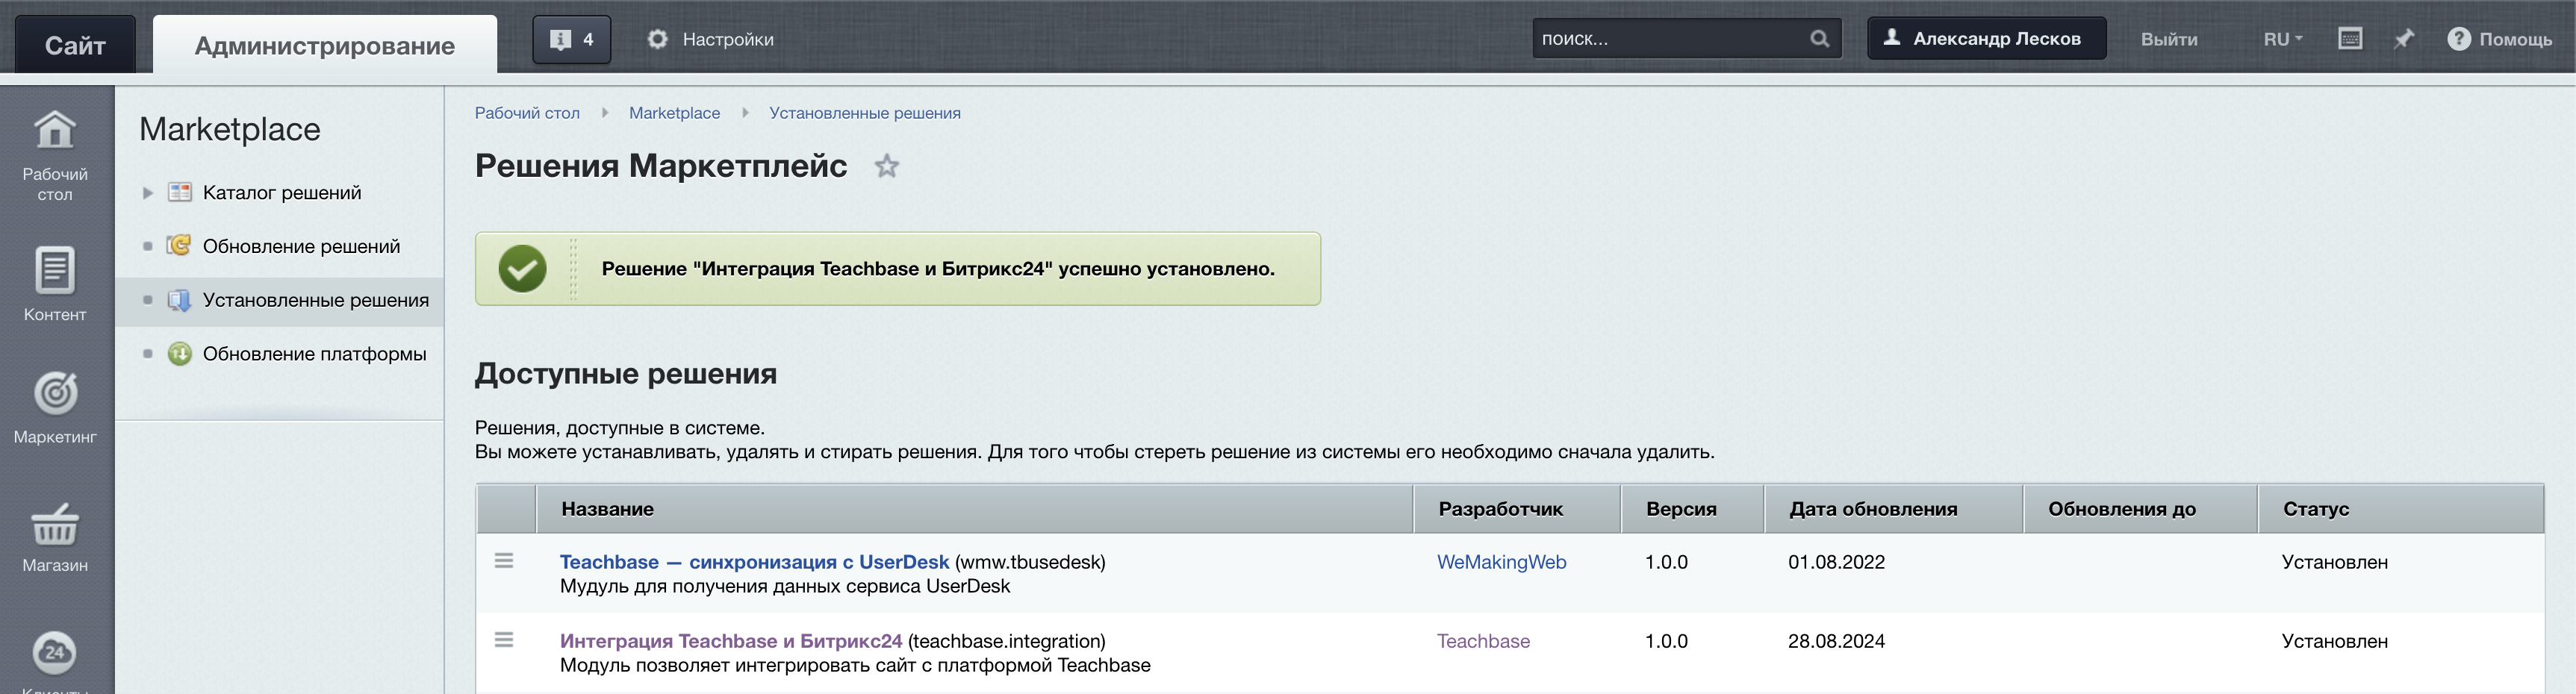The width and height of the screenshot is (2576, 694).
Task: Click the Разработчик column header
Action: point(1517,509)
